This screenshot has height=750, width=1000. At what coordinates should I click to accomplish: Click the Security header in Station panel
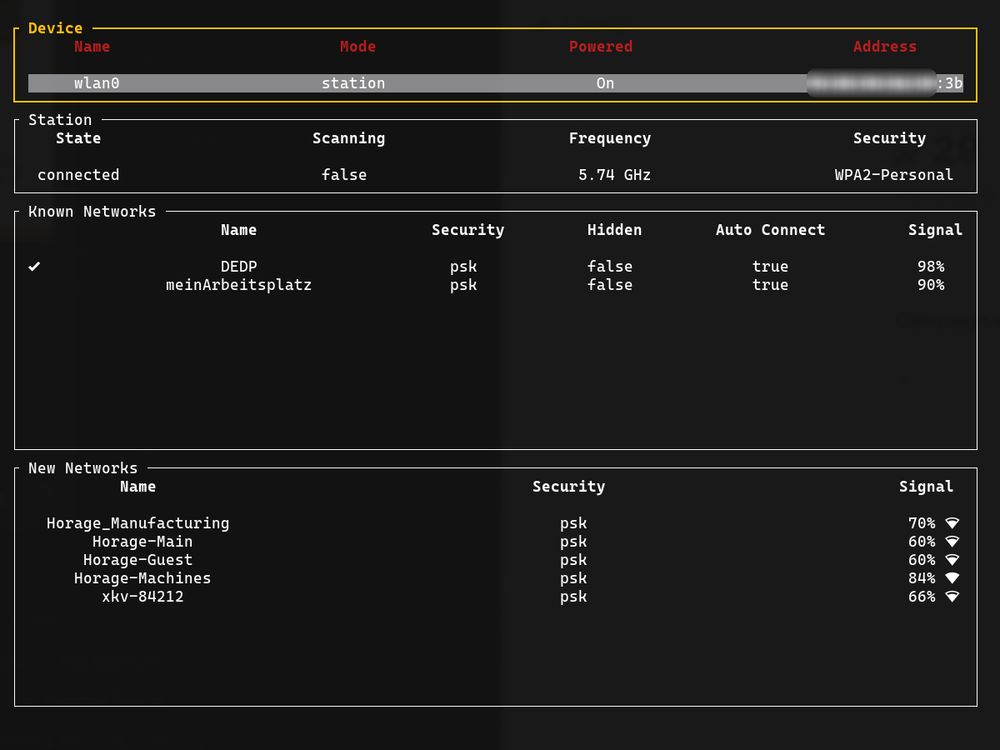[x=890, y=138]
